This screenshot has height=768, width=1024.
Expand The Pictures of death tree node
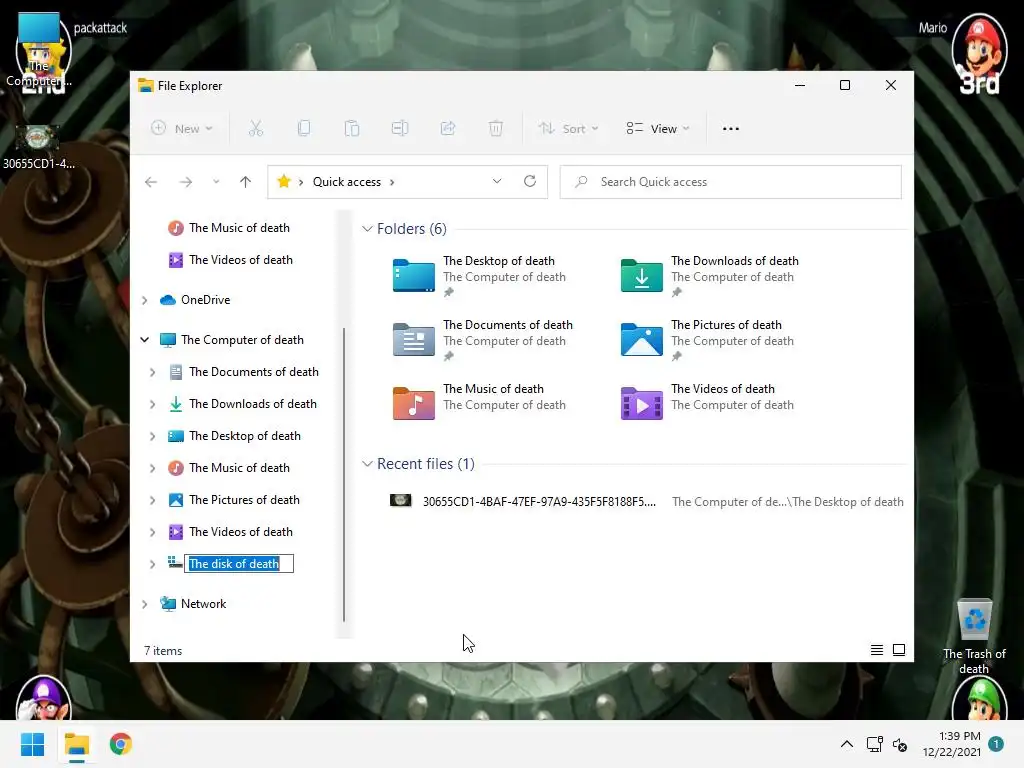click(153, 500)
